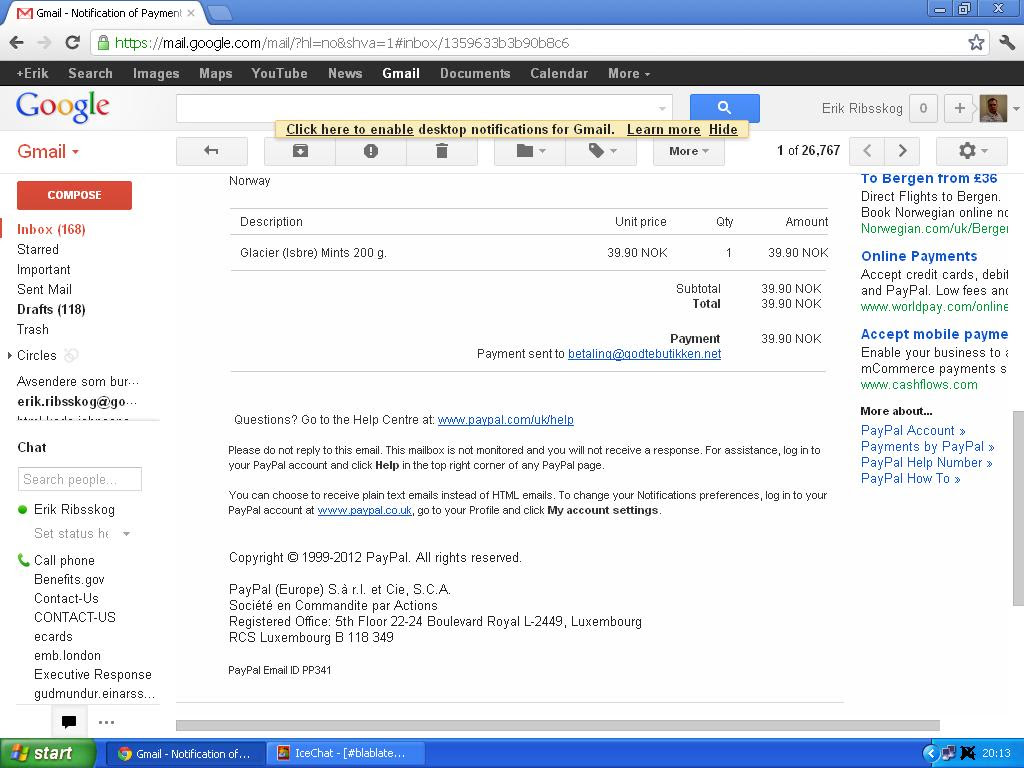Image resolution: width=1024 pixels, height=768 pixels.
Task: Hide the desktop notifications banner
Action: click(723, 129)
